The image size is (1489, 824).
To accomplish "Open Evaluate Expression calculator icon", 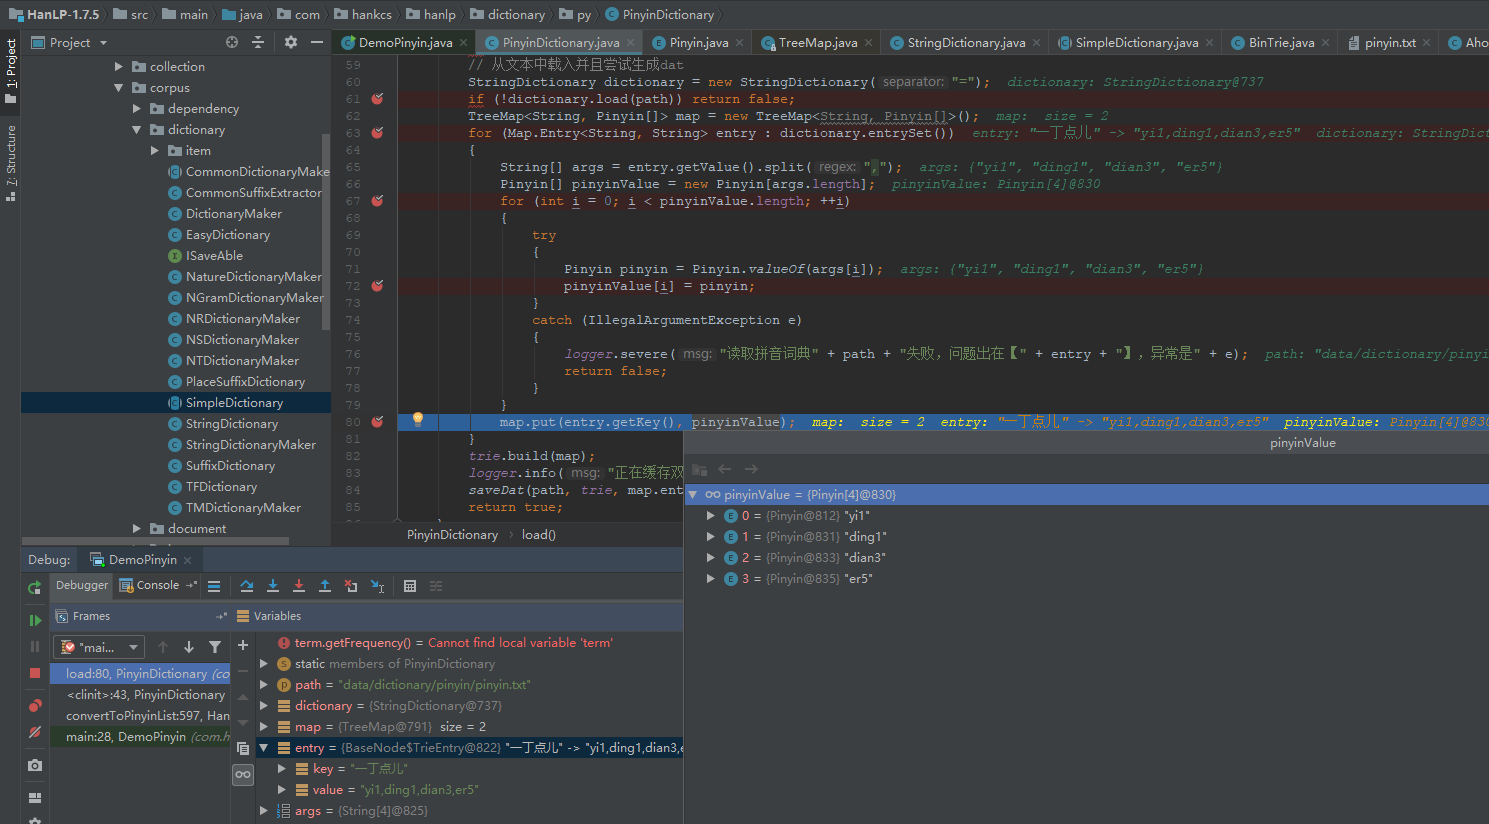I will click(x=410, y=586).
